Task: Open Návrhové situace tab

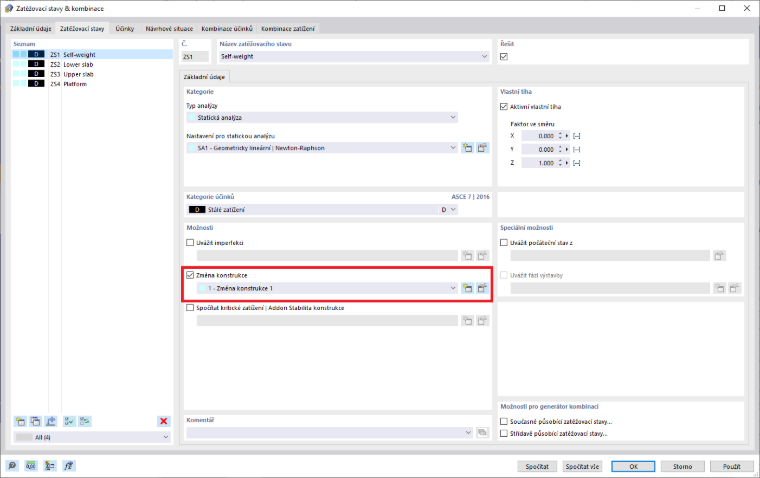Action: point(169,29)
